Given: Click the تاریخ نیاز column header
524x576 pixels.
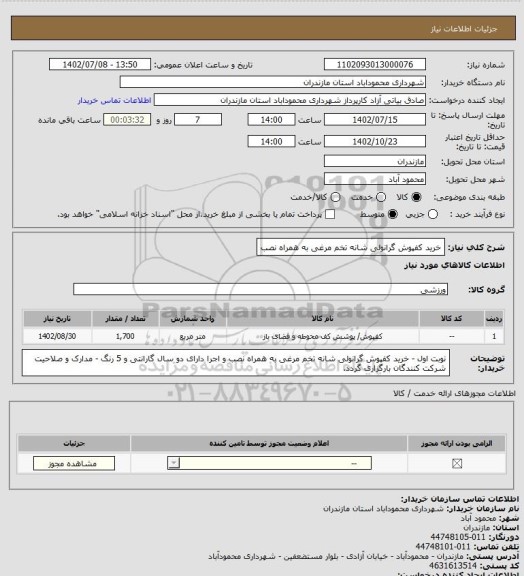Looking at the screenshot, I should point(57,319).
